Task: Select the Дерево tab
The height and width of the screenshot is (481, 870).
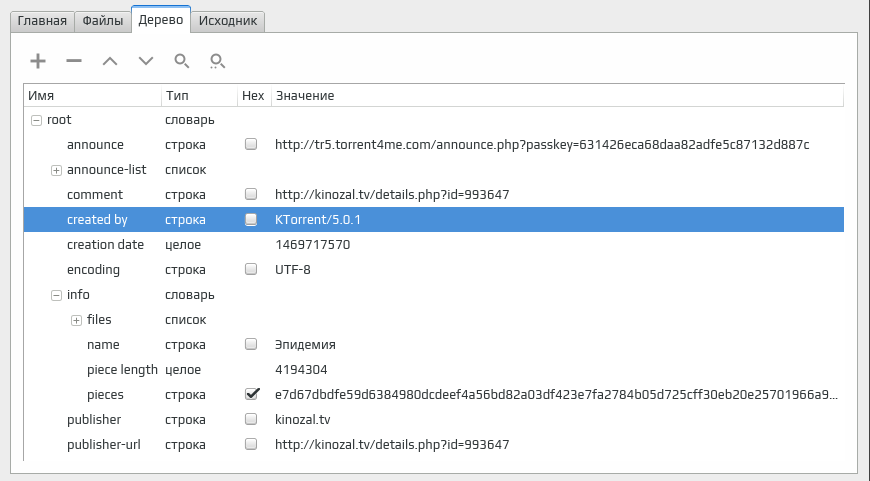Action: coord(161,20)
